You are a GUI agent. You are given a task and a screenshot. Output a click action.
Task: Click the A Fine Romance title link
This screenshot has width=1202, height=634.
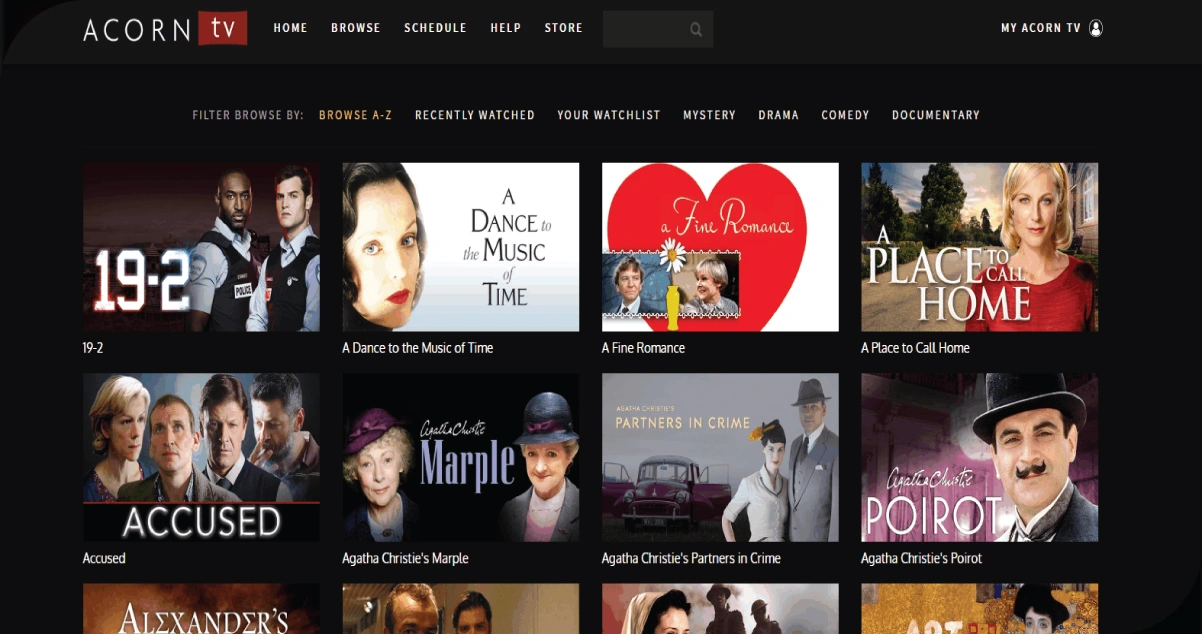(x=643, y=348)
